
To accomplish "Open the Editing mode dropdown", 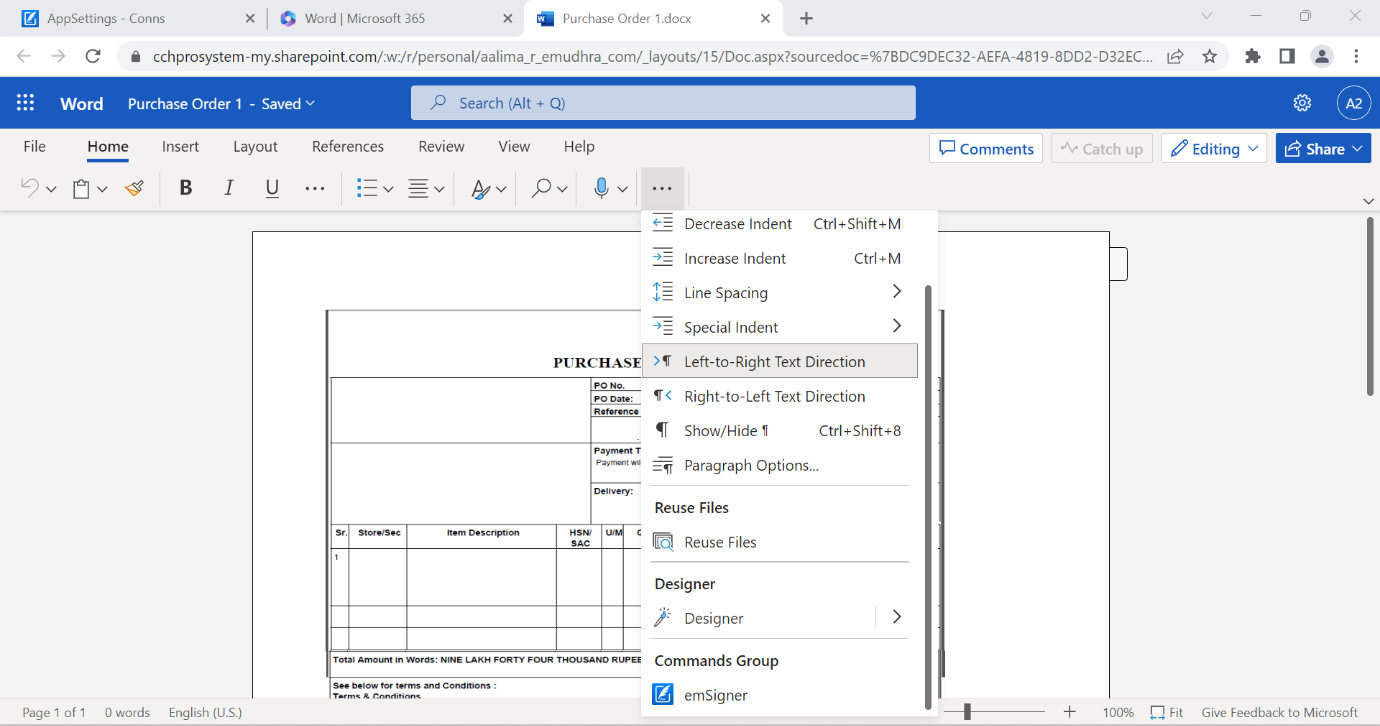I will point(1214,148).
